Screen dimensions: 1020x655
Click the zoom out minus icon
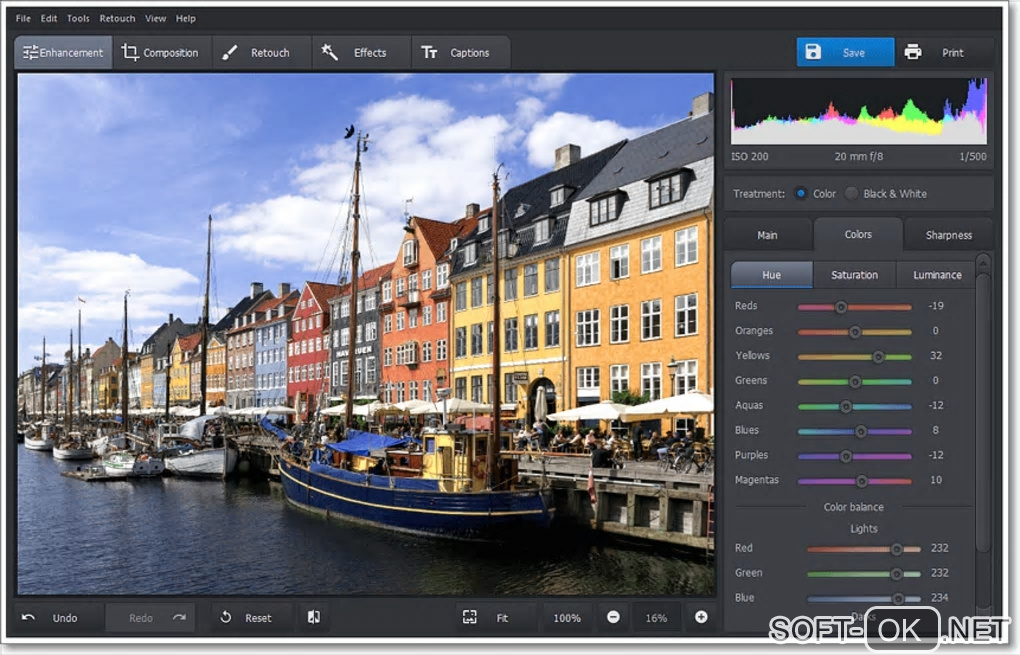612,617
